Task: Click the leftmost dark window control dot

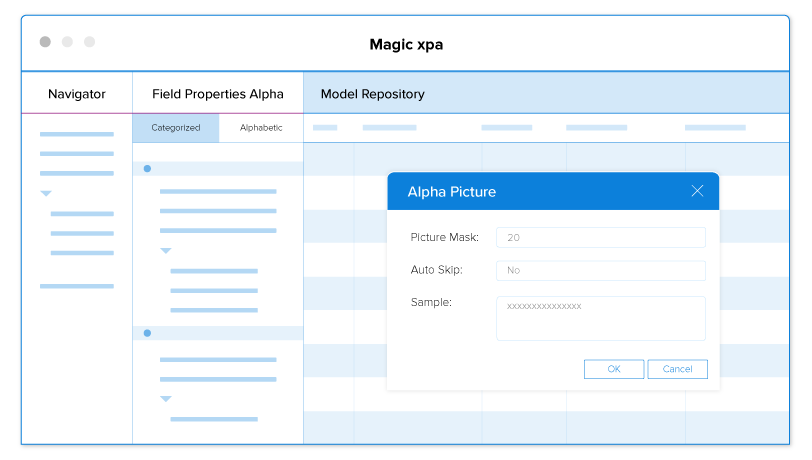Action: point(45,42)
